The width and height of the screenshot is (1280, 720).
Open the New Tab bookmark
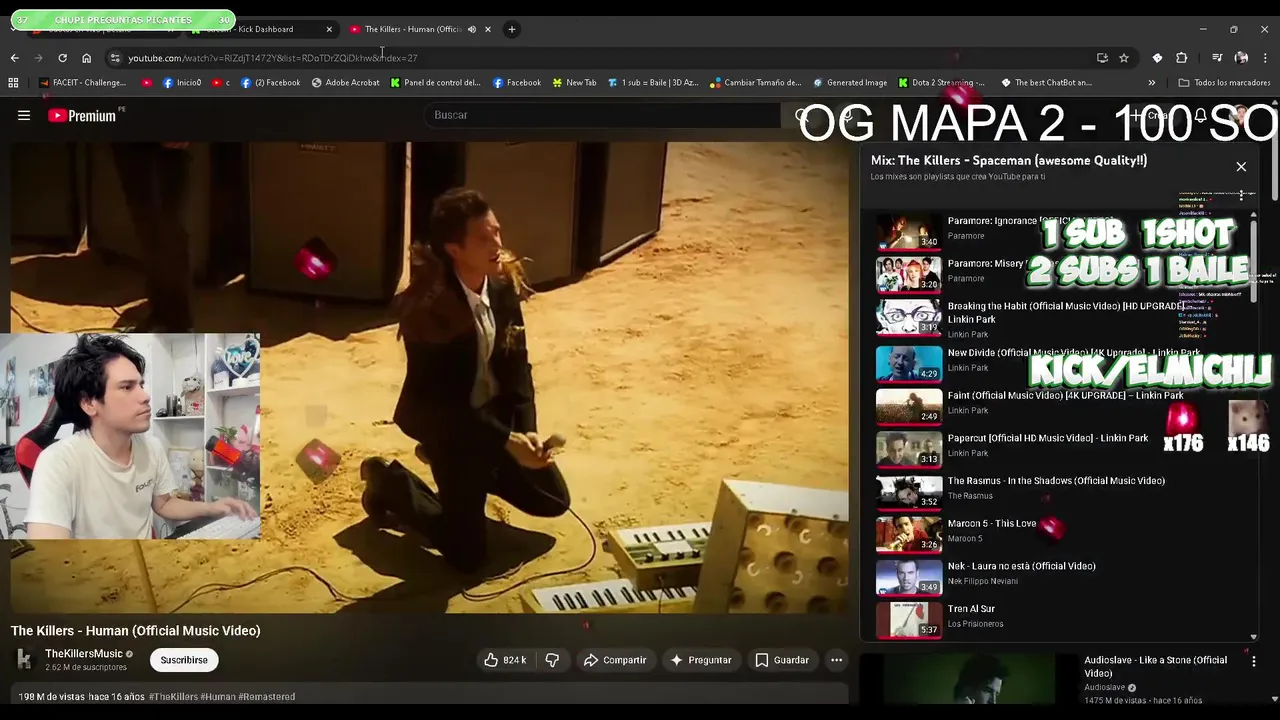click(x=574, y=83)
